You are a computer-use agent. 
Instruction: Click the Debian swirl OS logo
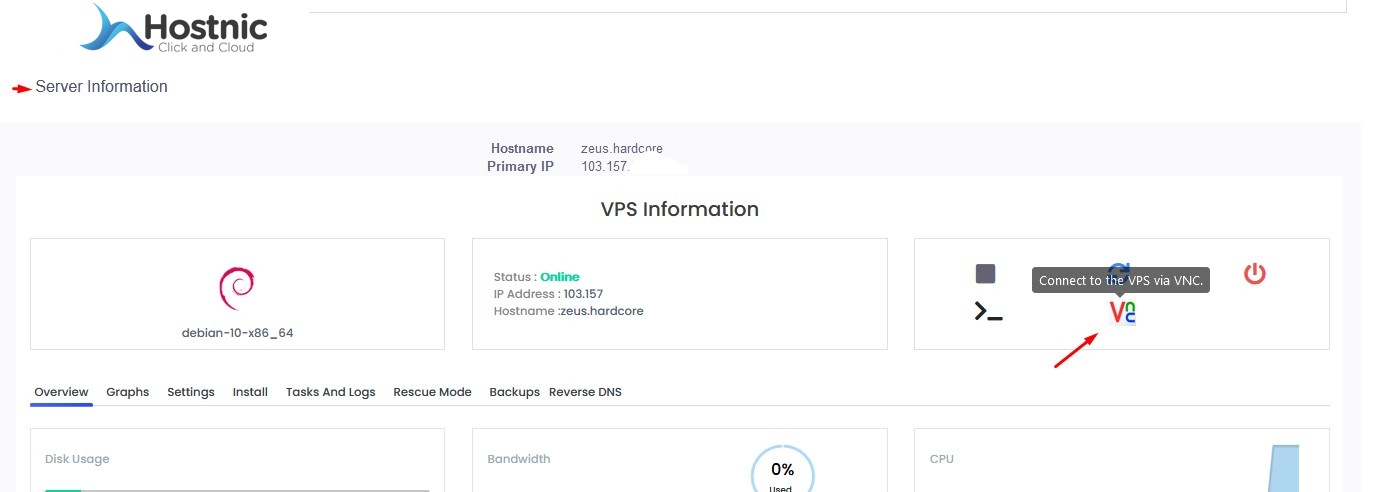pyautogui.click(x=237, y=288)
